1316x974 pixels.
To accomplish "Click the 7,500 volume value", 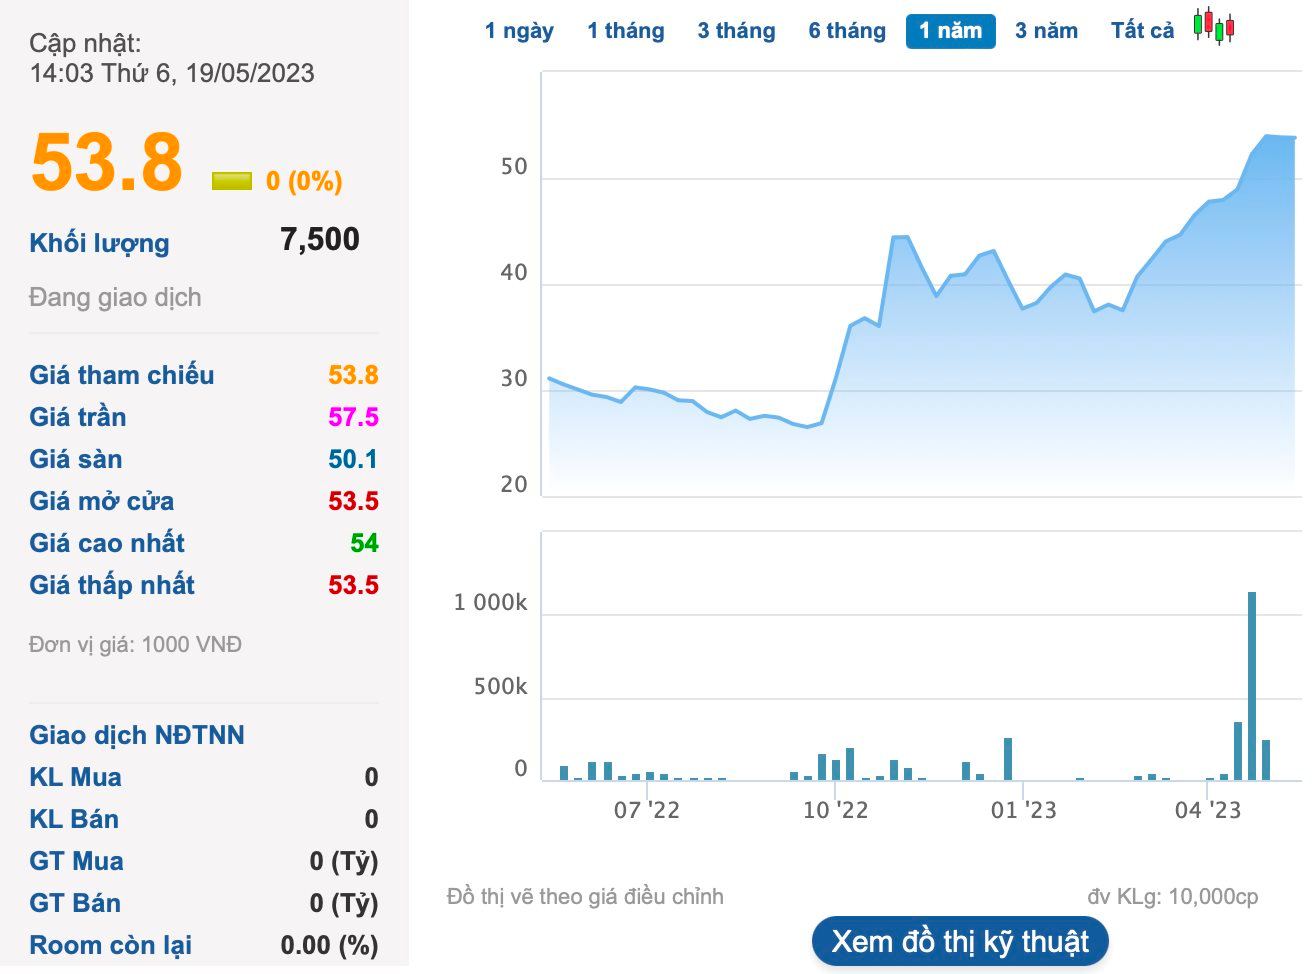I will [x=320, y=239].
